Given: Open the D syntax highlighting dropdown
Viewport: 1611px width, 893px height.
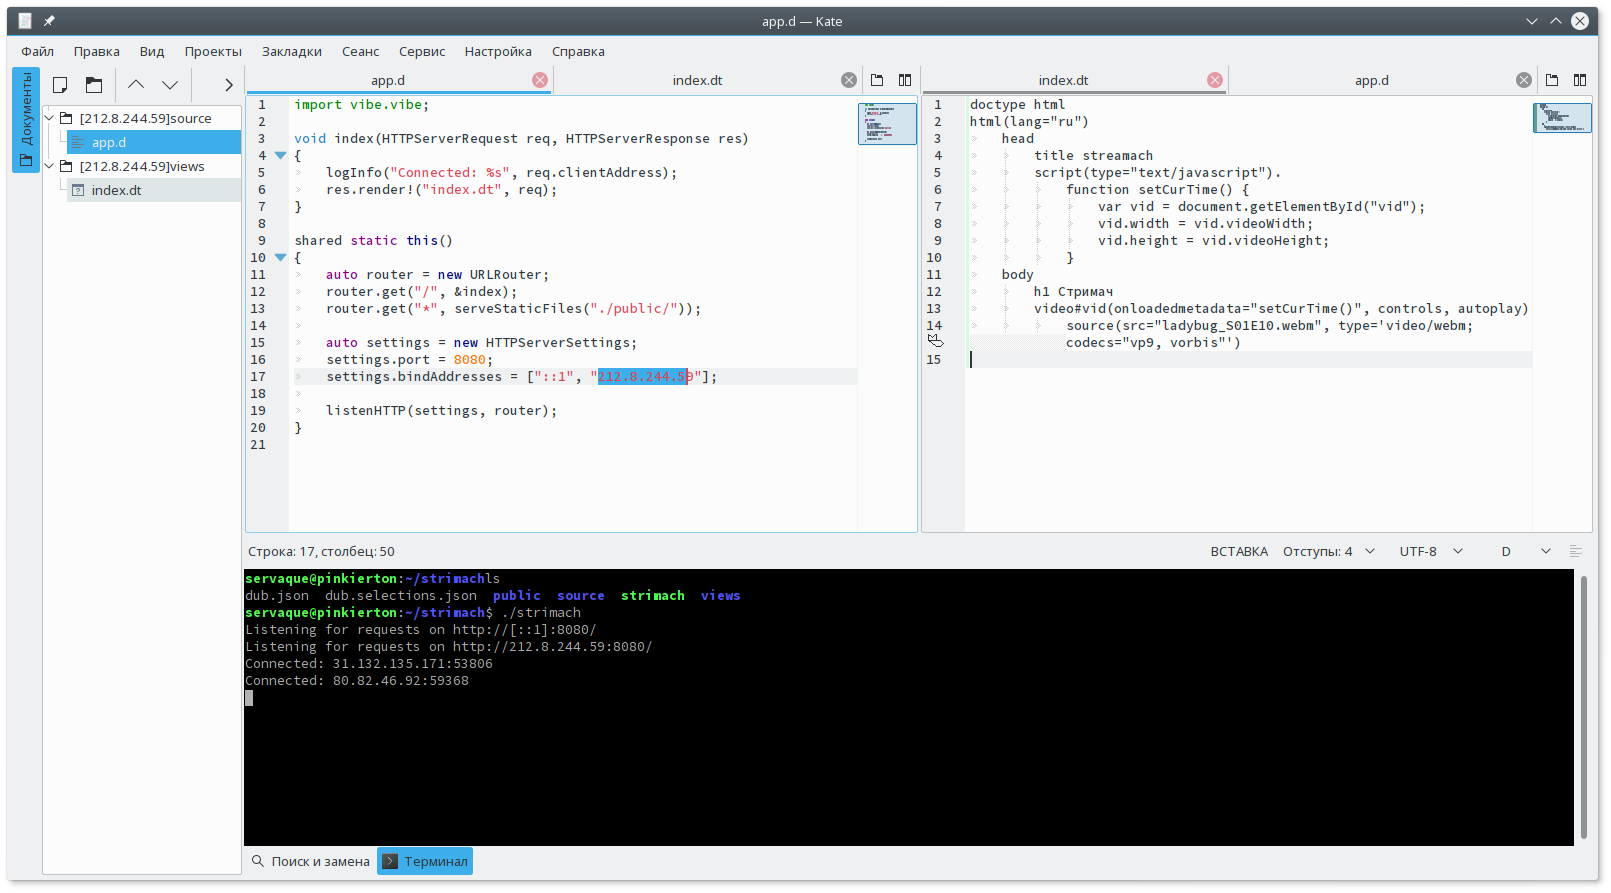Looking at the screenshot, I should 1526,551.
